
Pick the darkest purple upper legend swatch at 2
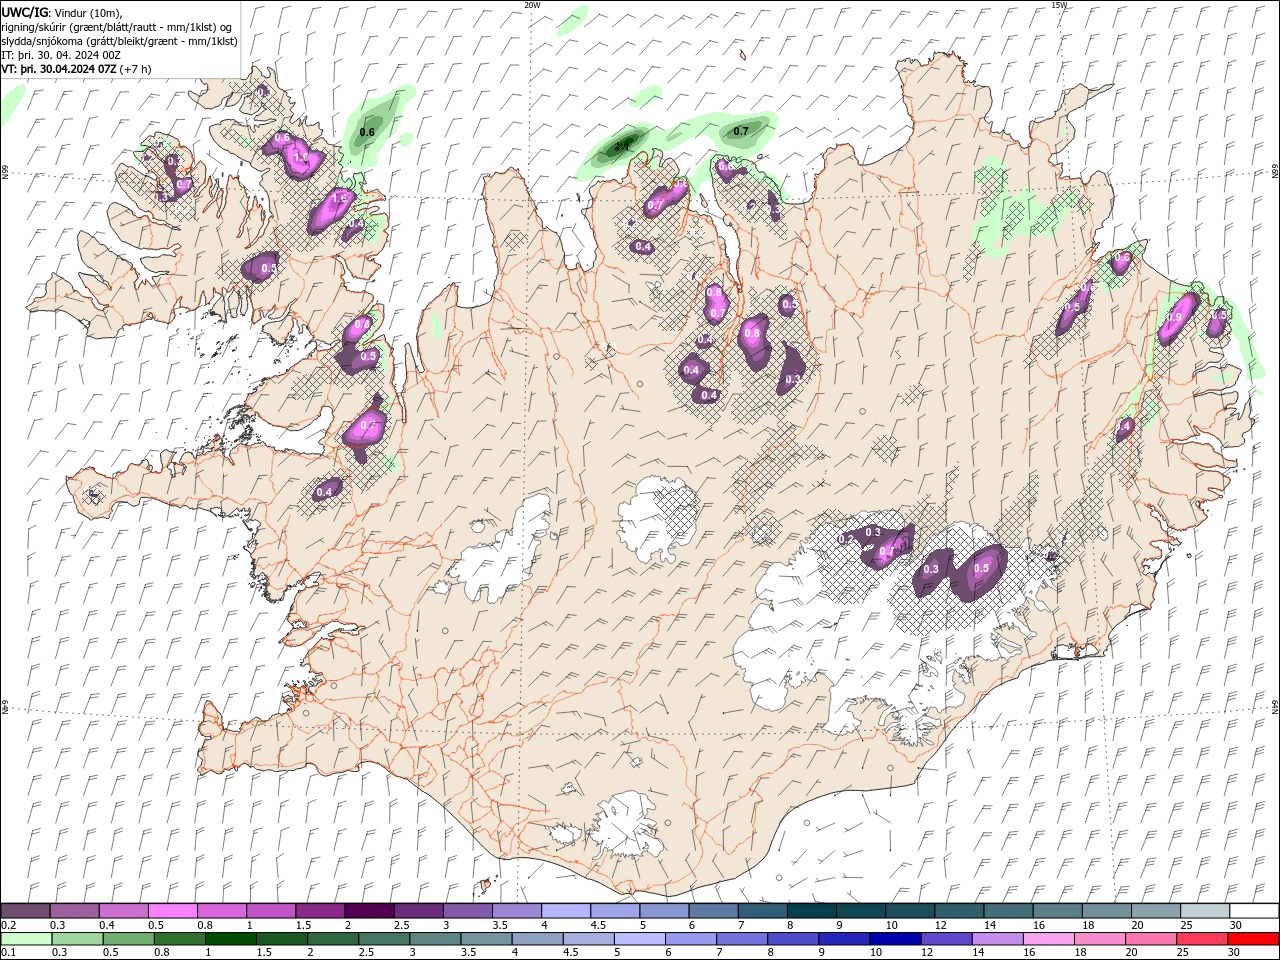(x=369, y=911)
